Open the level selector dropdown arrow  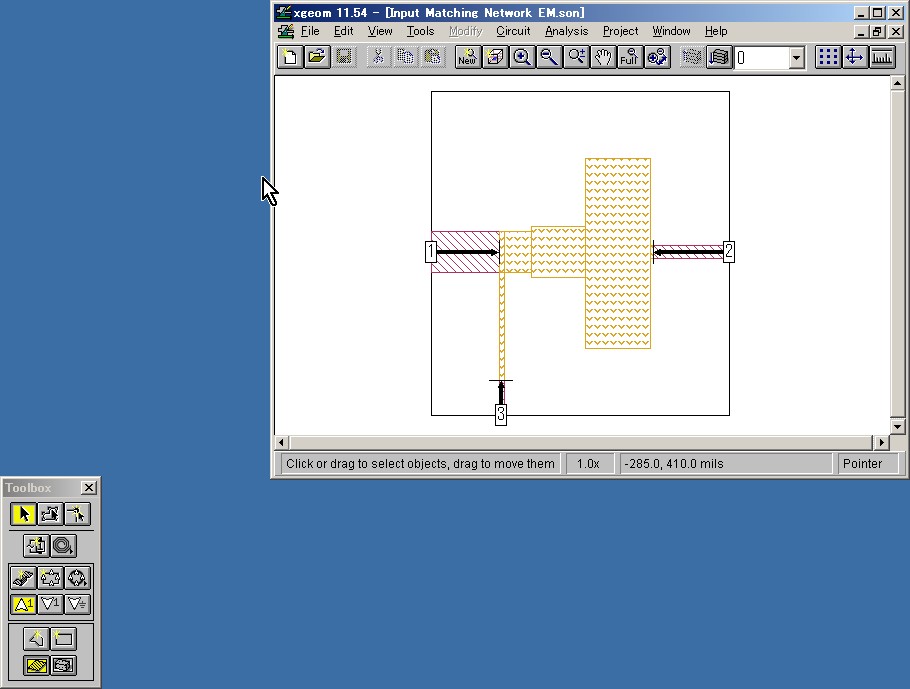click(796, 57)
